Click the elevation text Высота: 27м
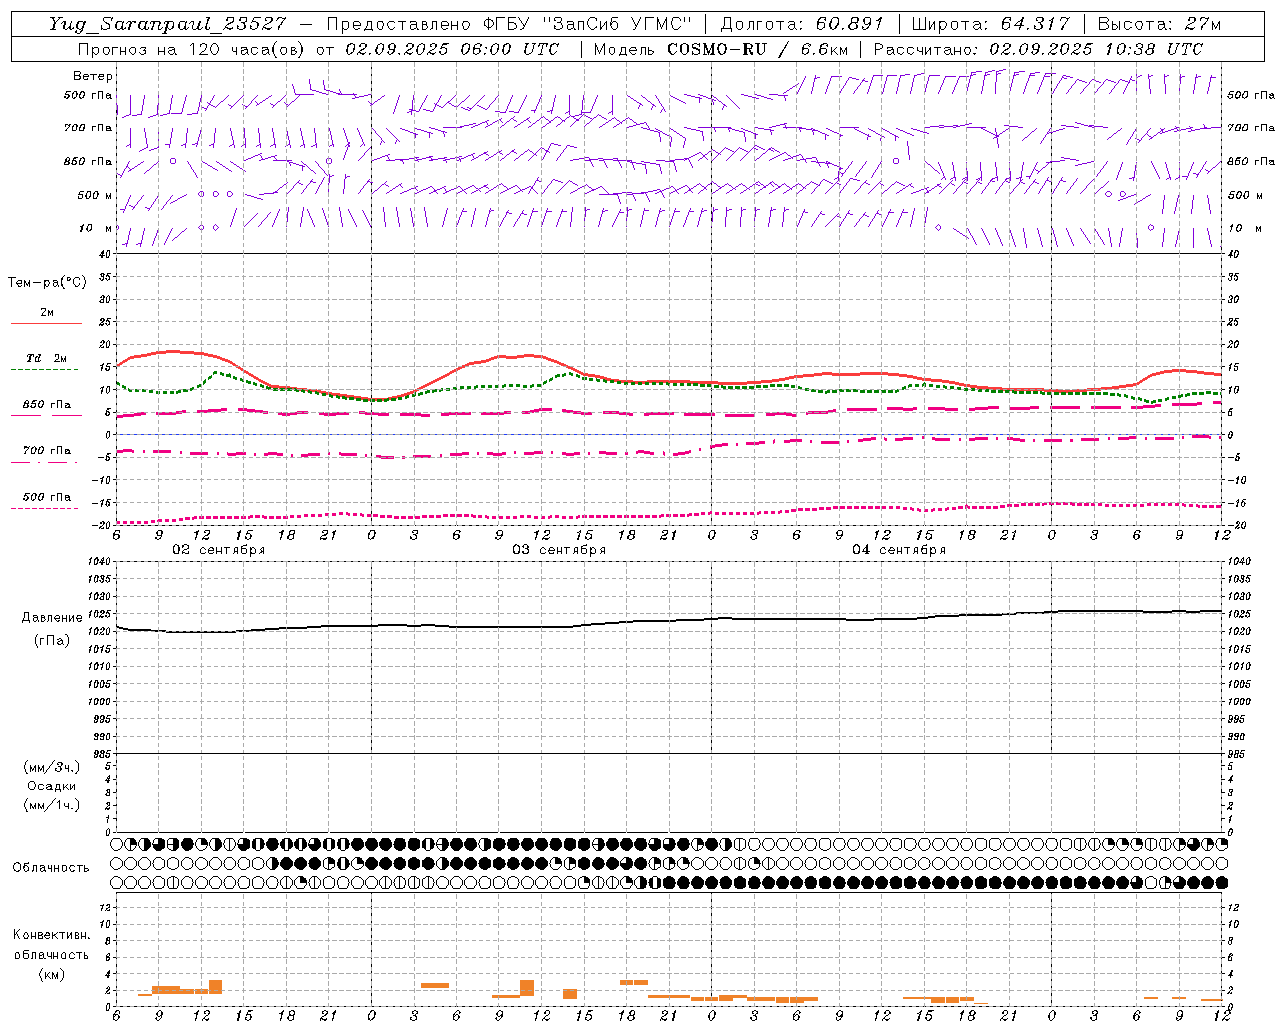The height and width of the screenshot is (1024, 1280). click(x=1159, y=24)
